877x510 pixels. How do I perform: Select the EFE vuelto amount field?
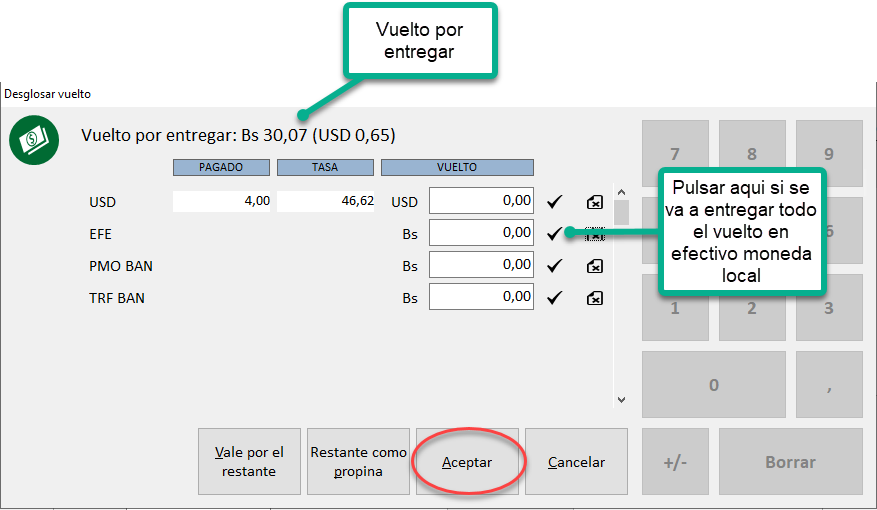[x=481, y=233]
